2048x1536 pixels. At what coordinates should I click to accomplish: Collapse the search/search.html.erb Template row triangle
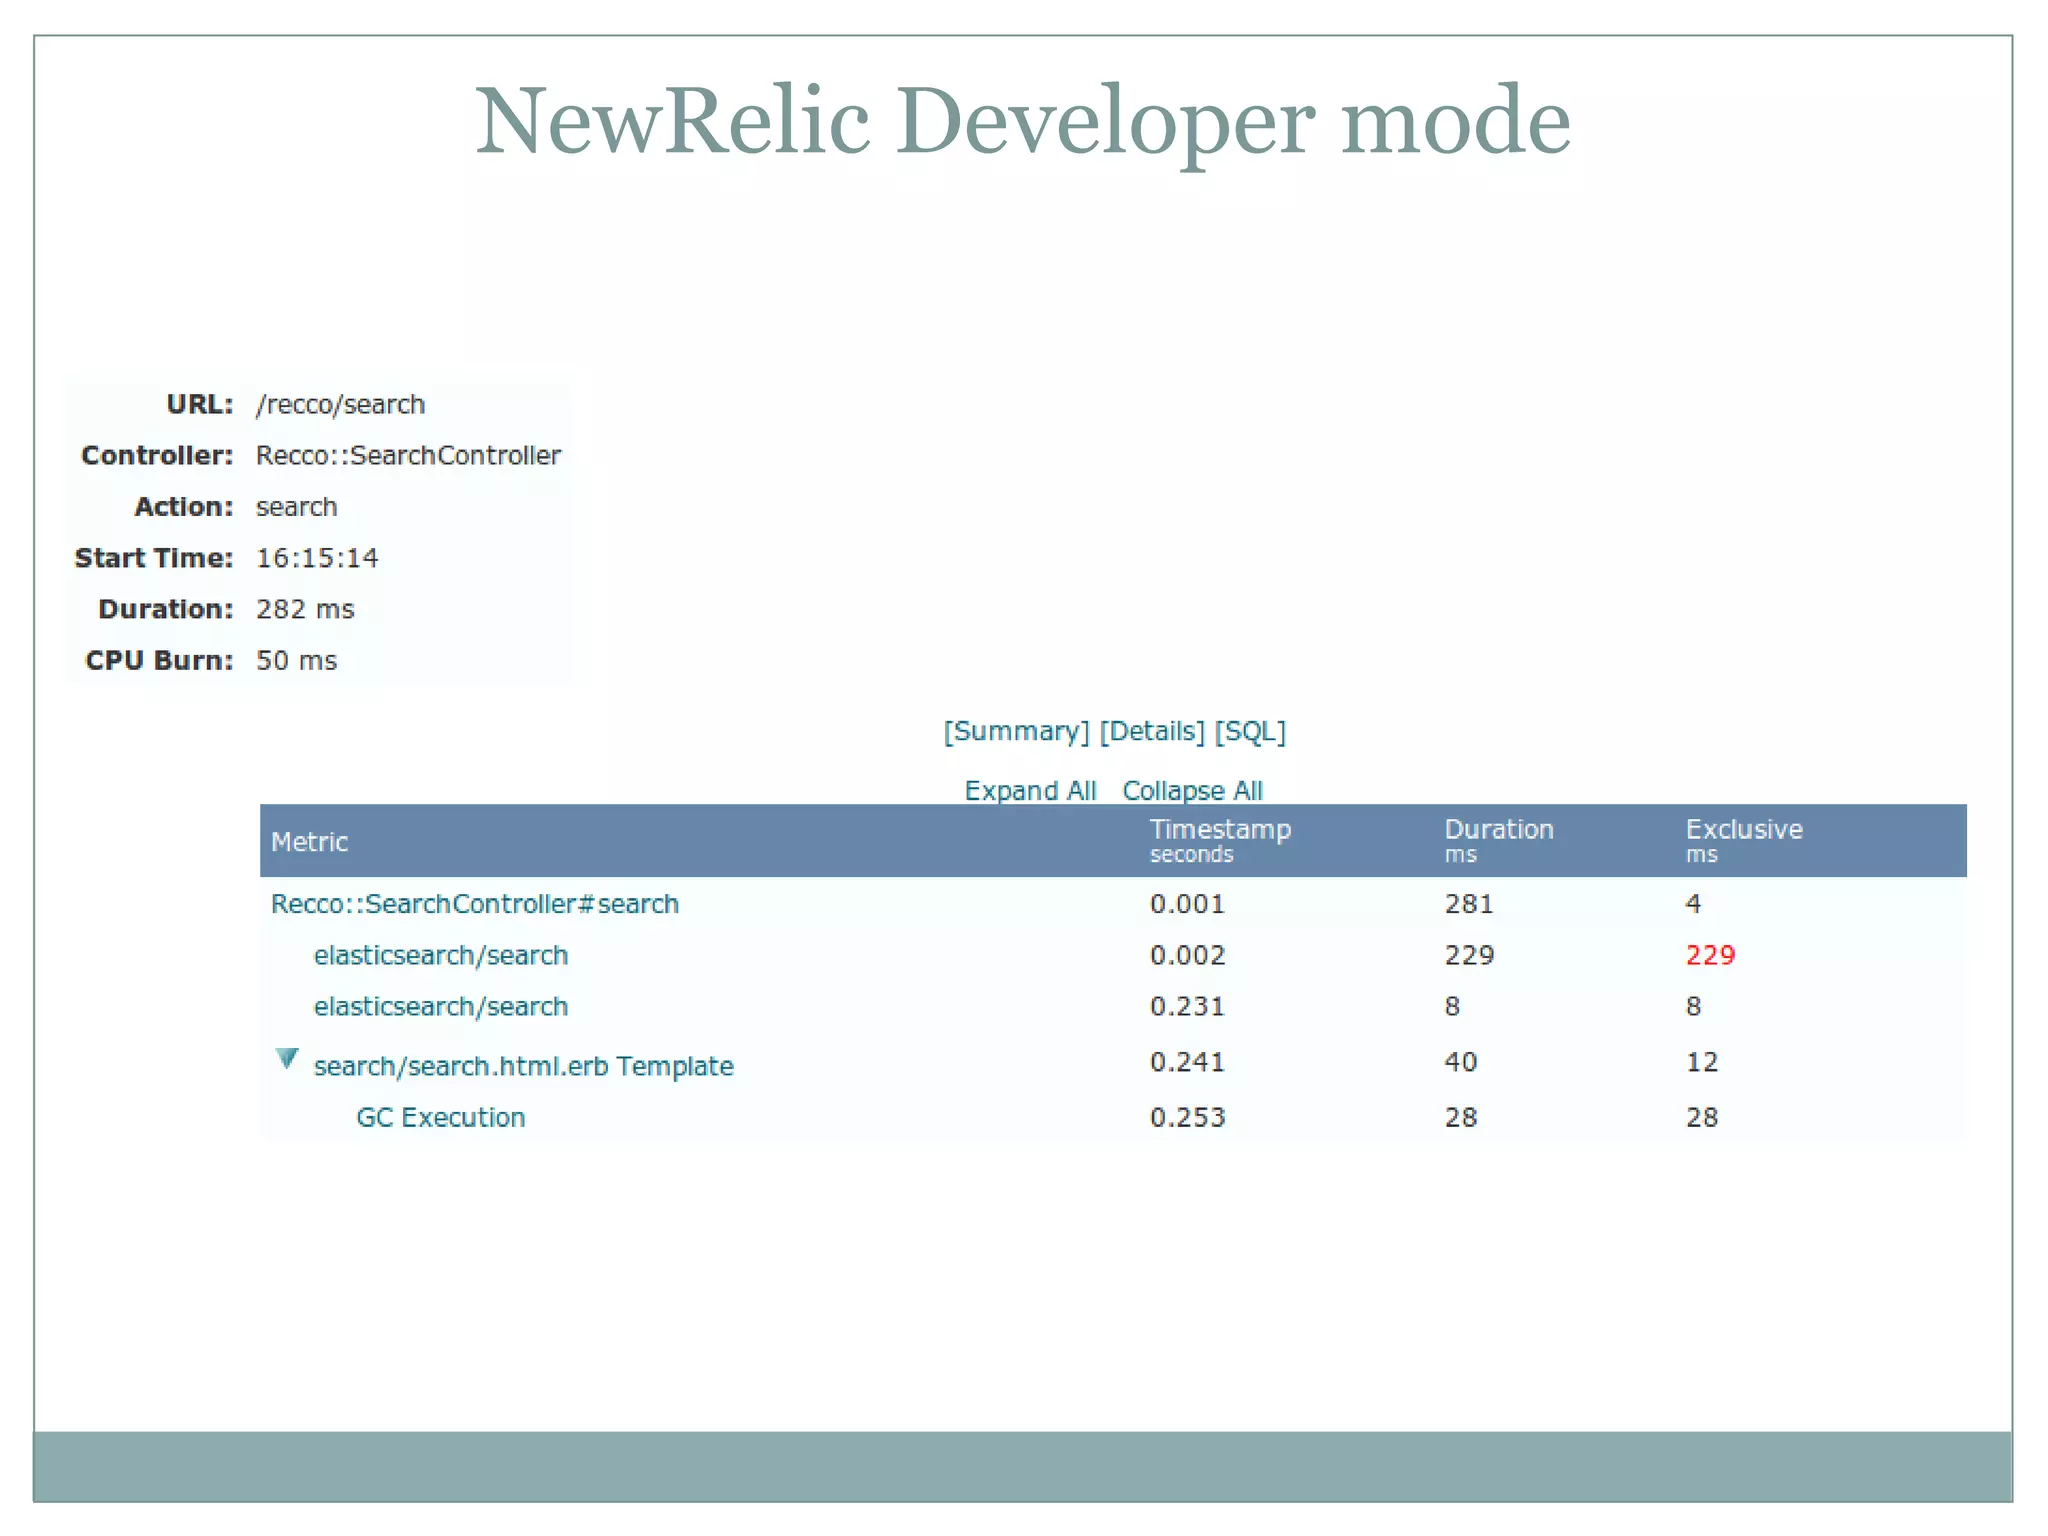pos(287,1059)
